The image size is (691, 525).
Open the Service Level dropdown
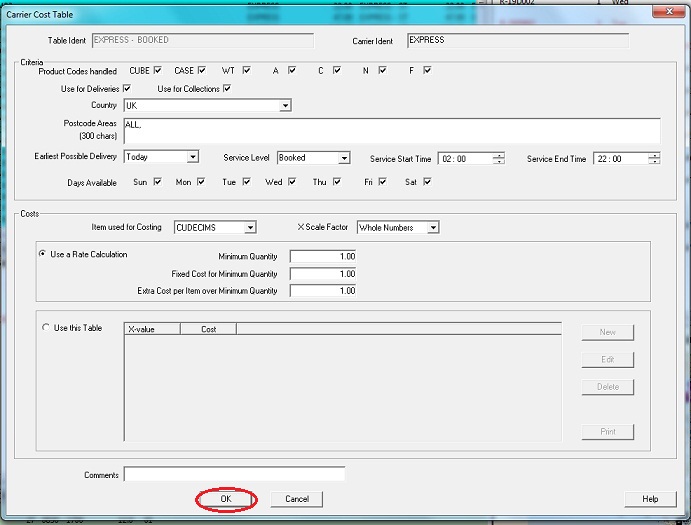coord(344,158)
